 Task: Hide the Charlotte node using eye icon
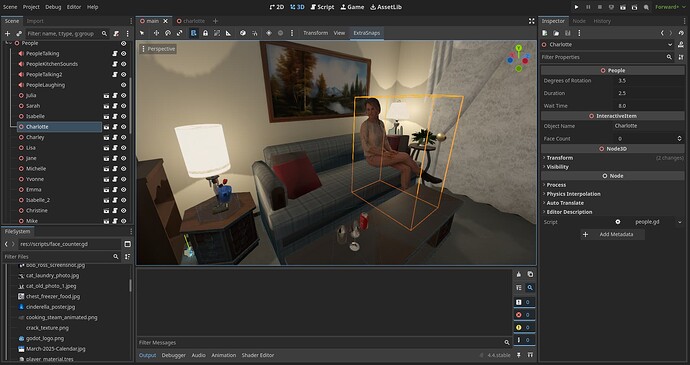pos(124,127)
